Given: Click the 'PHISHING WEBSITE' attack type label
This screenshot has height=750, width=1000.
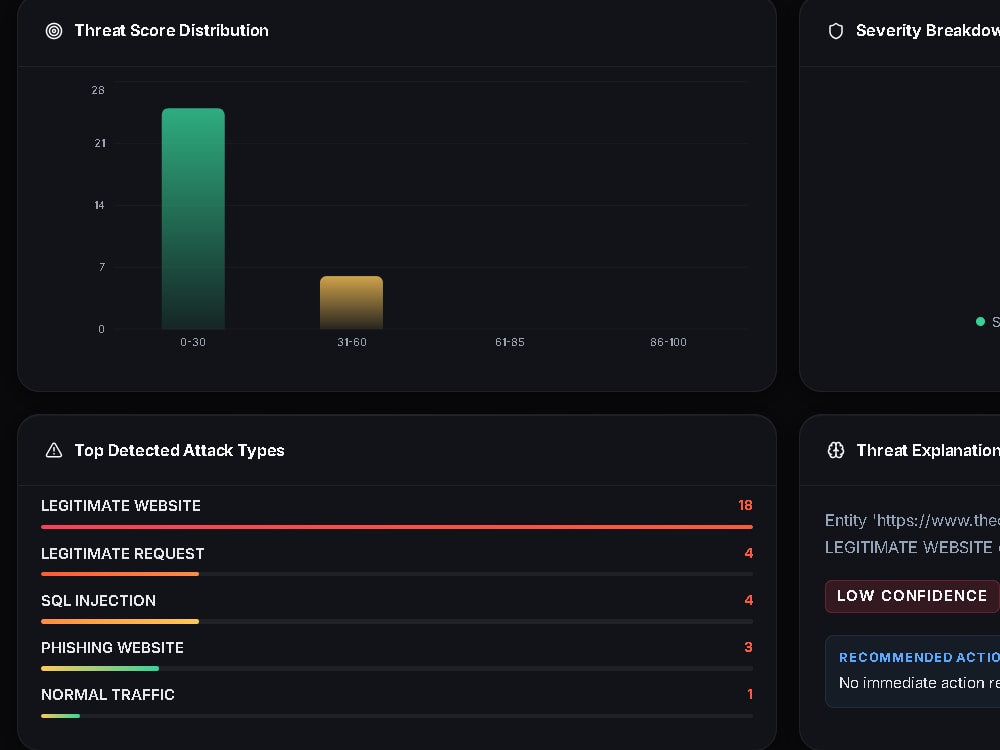Looking at the screenshot, I should click(x=112, y=648).
